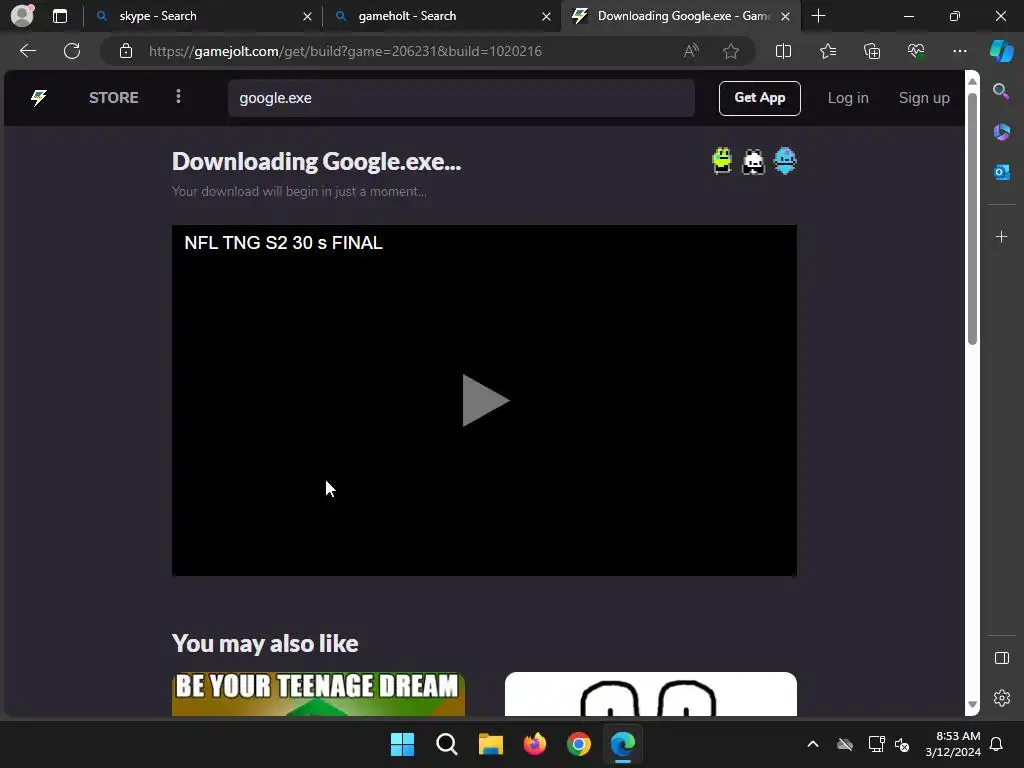Click the Get App button
This screenshot has width=1024, height=768.
coord(760,98)
